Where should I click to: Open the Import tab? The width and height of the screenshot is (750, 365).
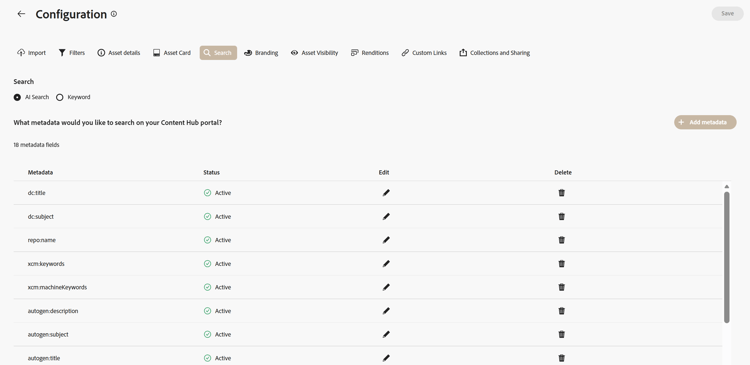click(x=31, y=53)
